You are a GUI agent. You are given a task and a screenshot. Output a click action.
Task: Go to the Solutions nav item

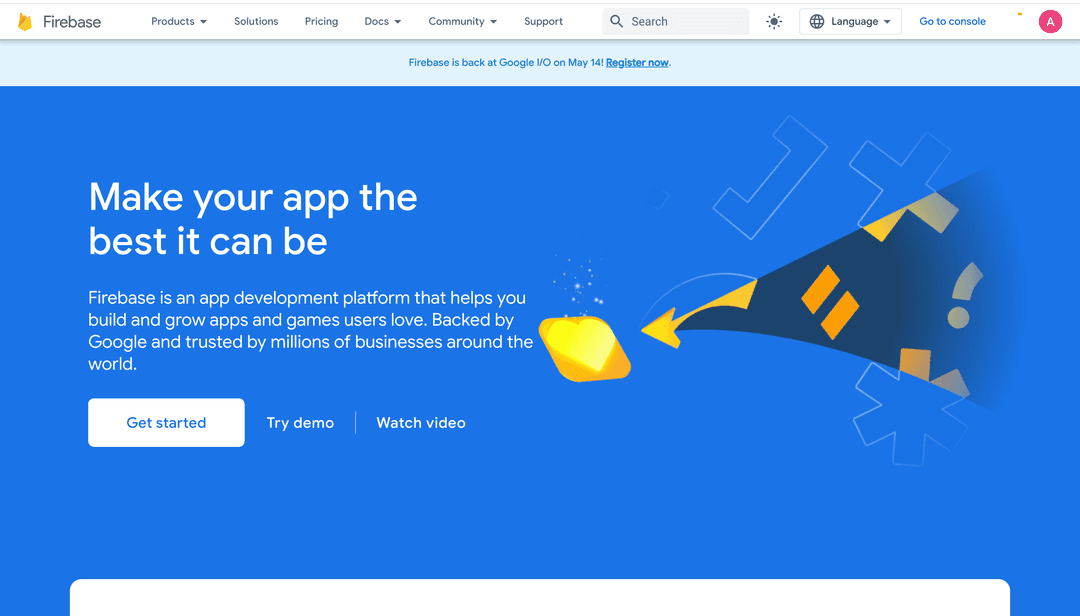click(x=256, y=21)
